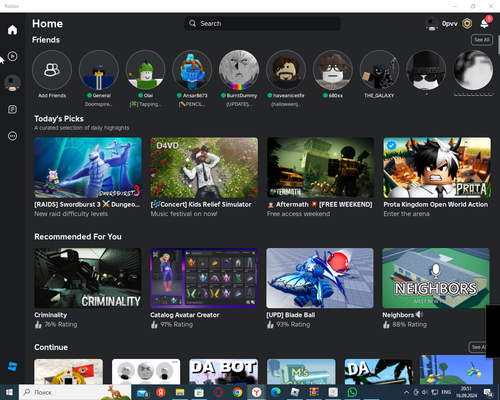The image size is (500, 400).
Task: Open friend Ansar8673's avatar
Action: tap(192, 70)
